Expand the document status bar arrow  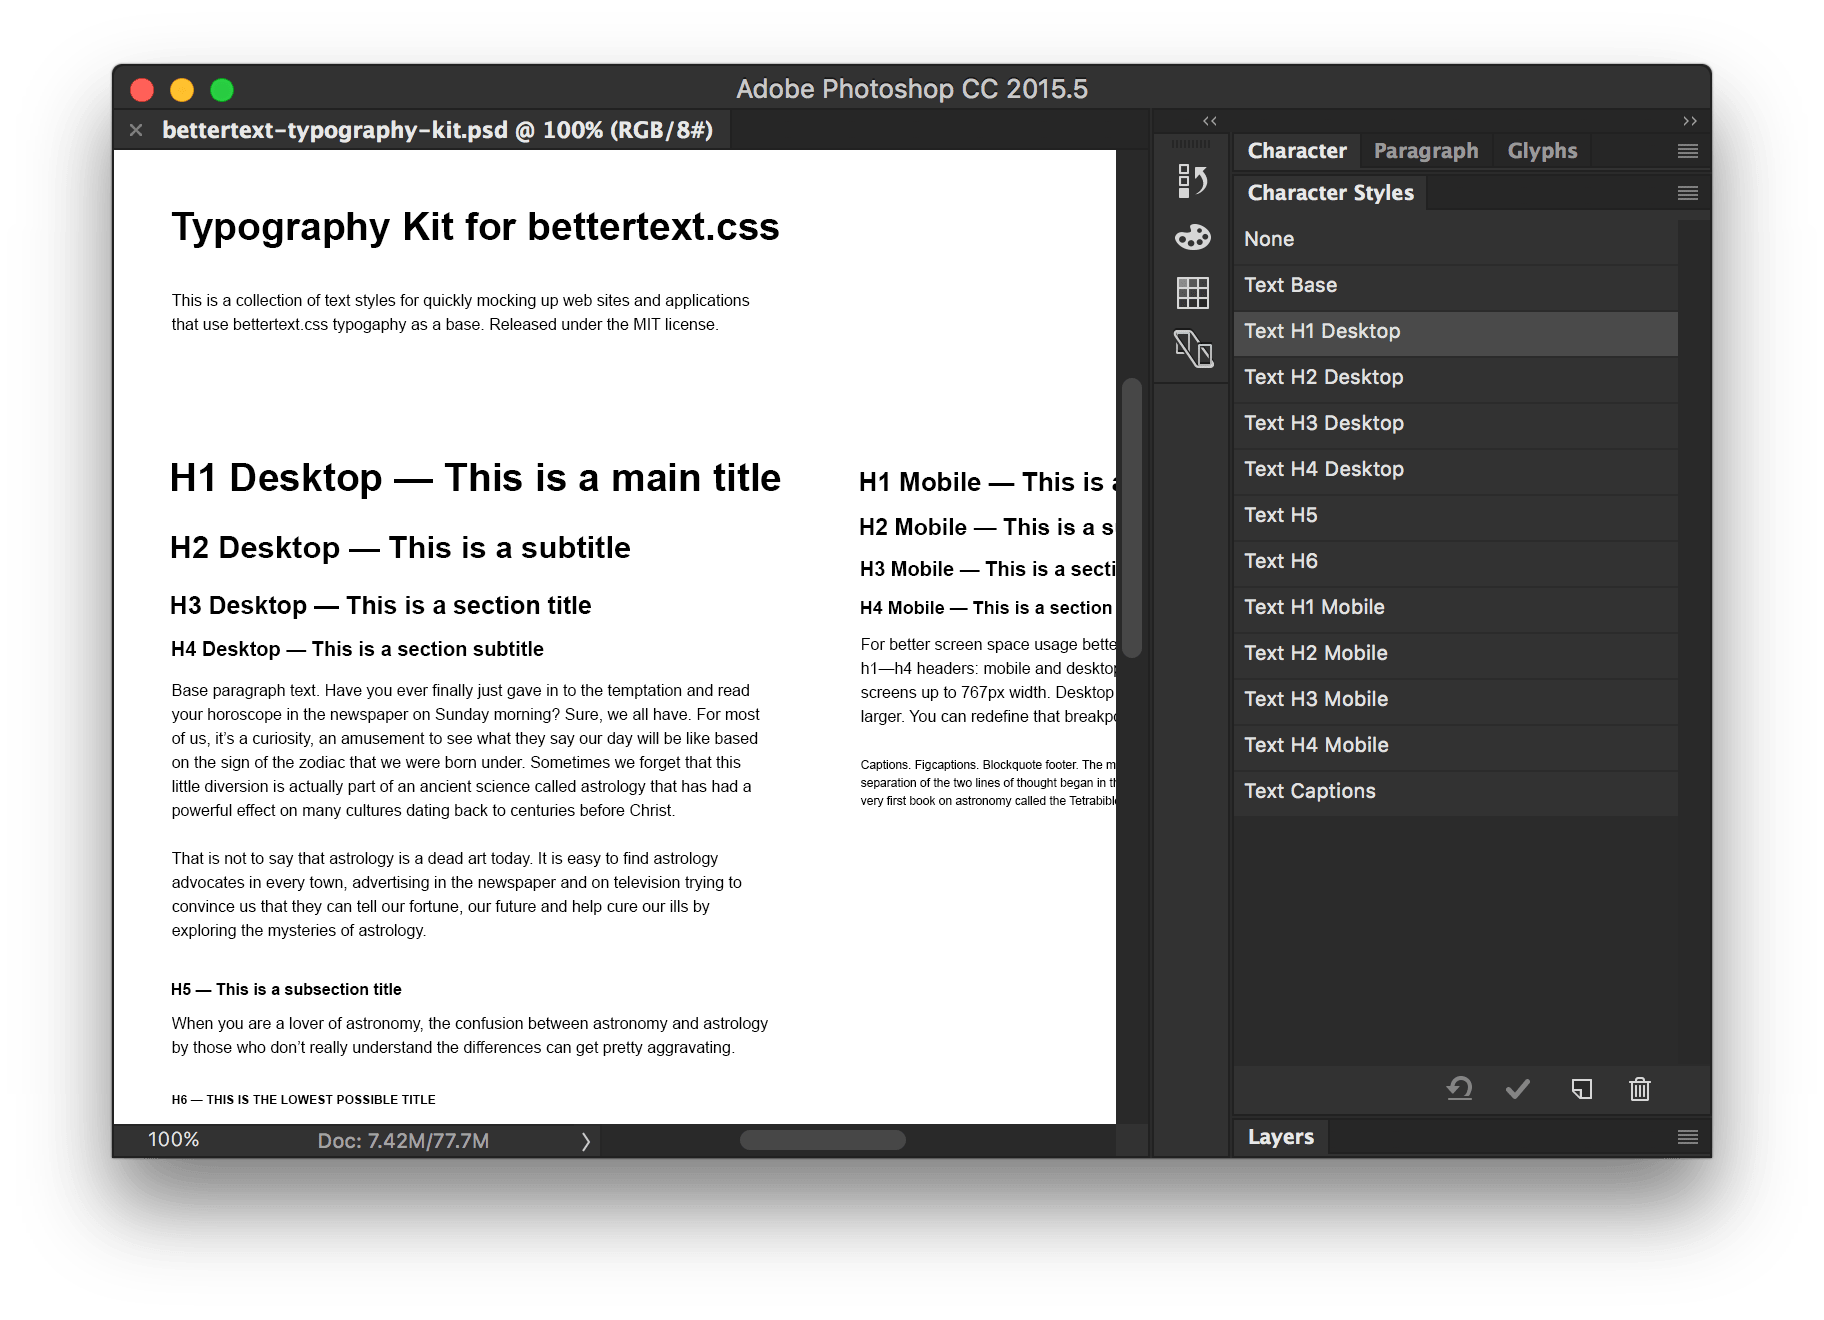click(x=586, y=1141)
